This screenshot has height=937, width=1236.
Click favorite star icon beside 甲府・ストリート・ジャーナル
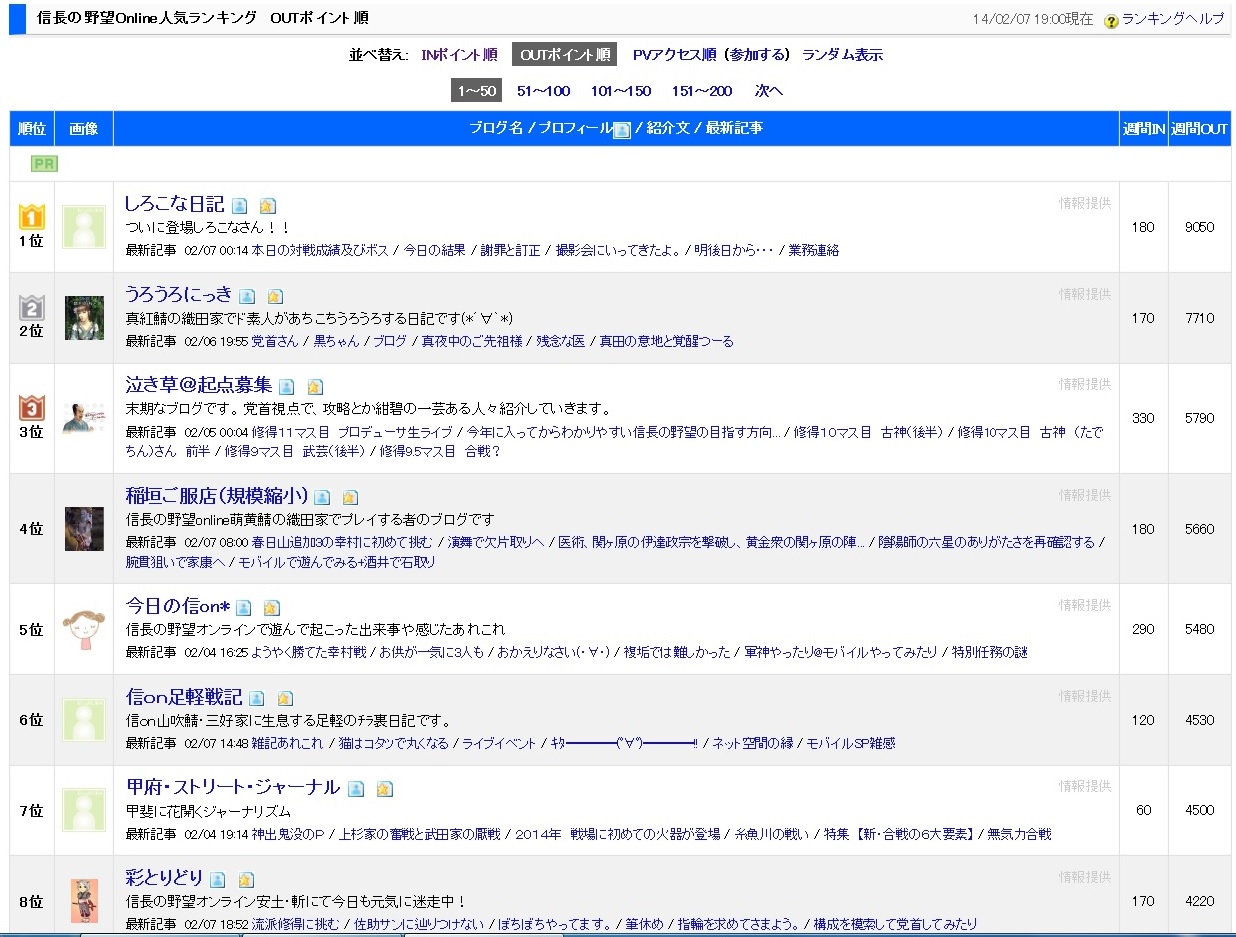(x=384, y=789)
